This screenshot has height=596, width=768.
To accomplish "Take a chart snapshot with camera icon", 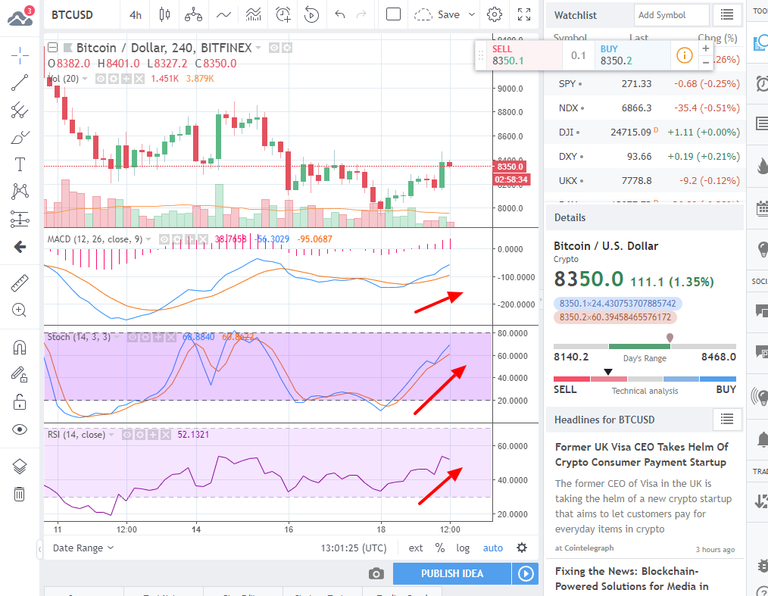I will coord(376,573).
